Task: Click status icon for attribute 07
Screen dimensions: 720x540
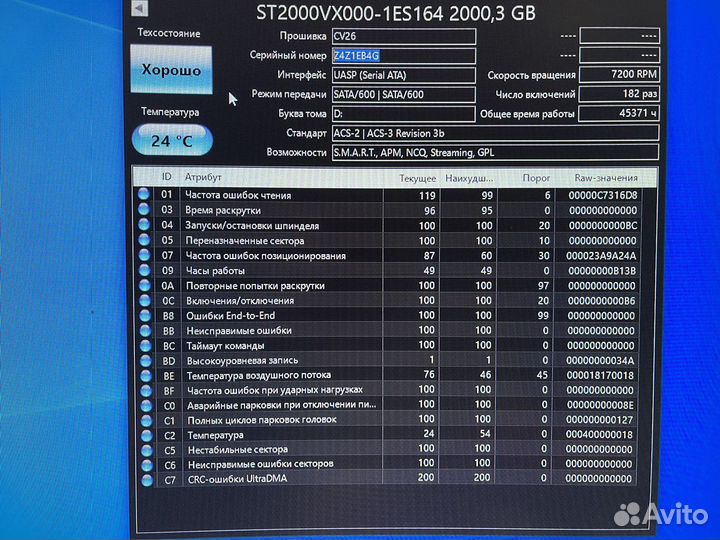Action: 145,255
